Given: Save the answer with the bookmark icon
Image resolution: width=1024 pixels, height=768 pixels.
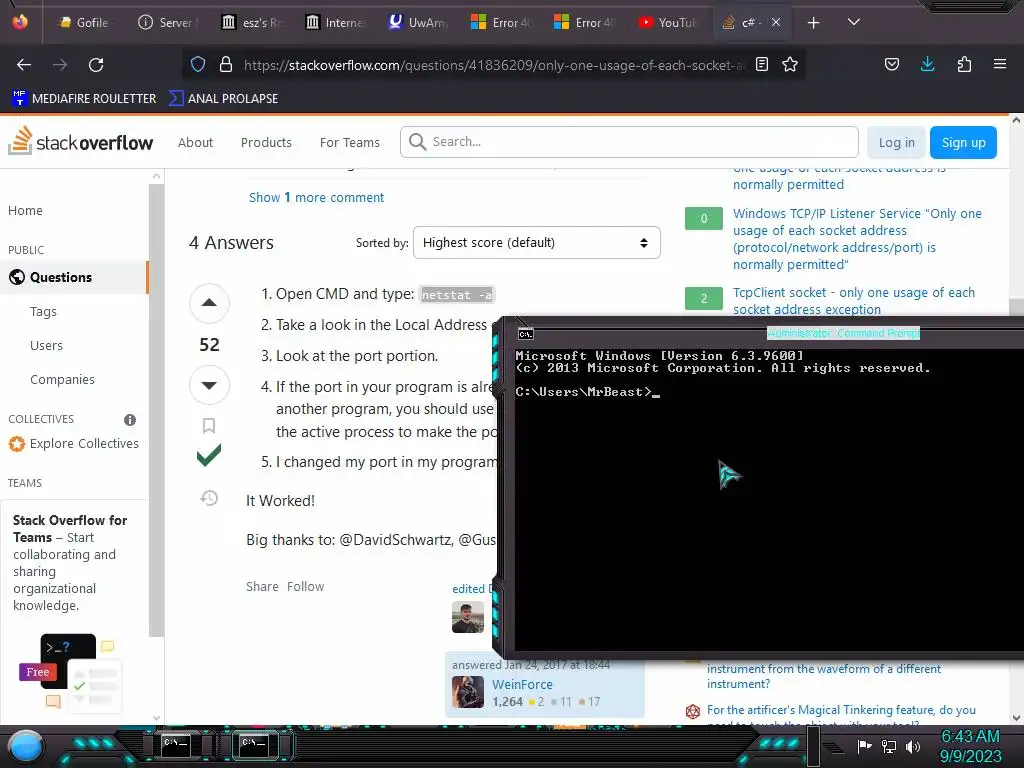Looking at the screenshot, I should [209, 426].
